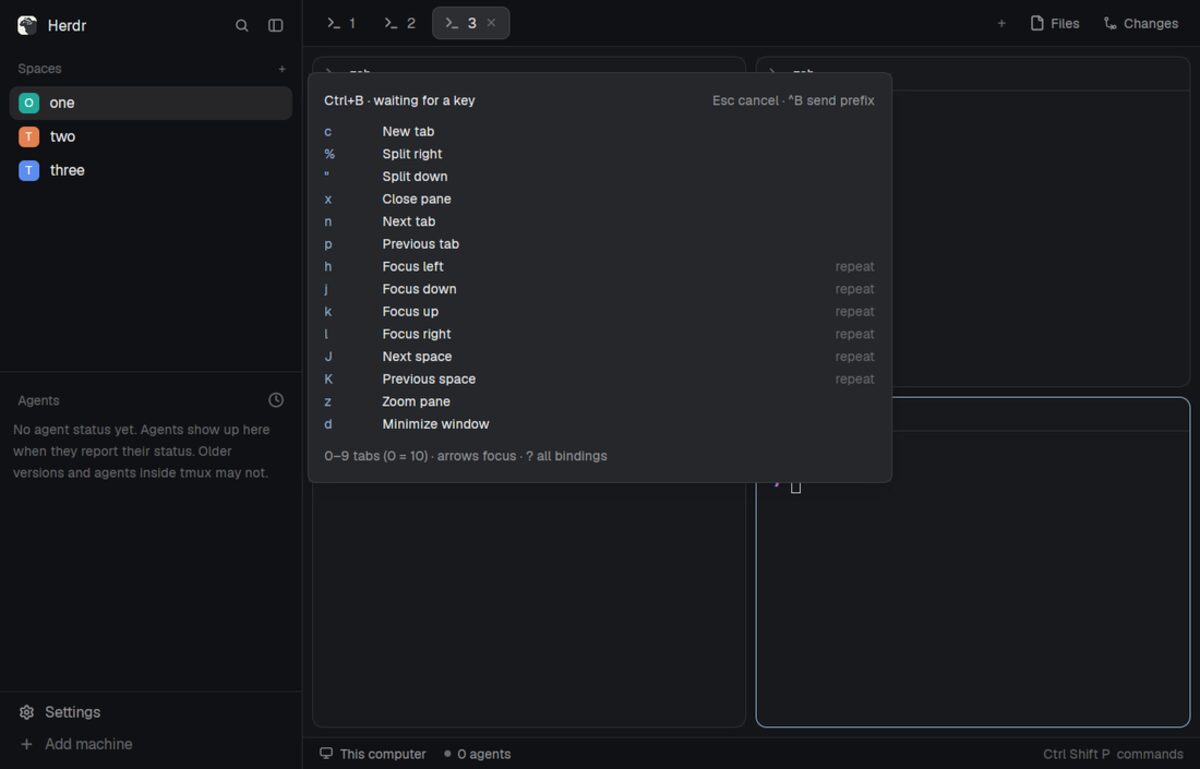Focus the bottom-right terminal pane cursor

tap(796, 487)
